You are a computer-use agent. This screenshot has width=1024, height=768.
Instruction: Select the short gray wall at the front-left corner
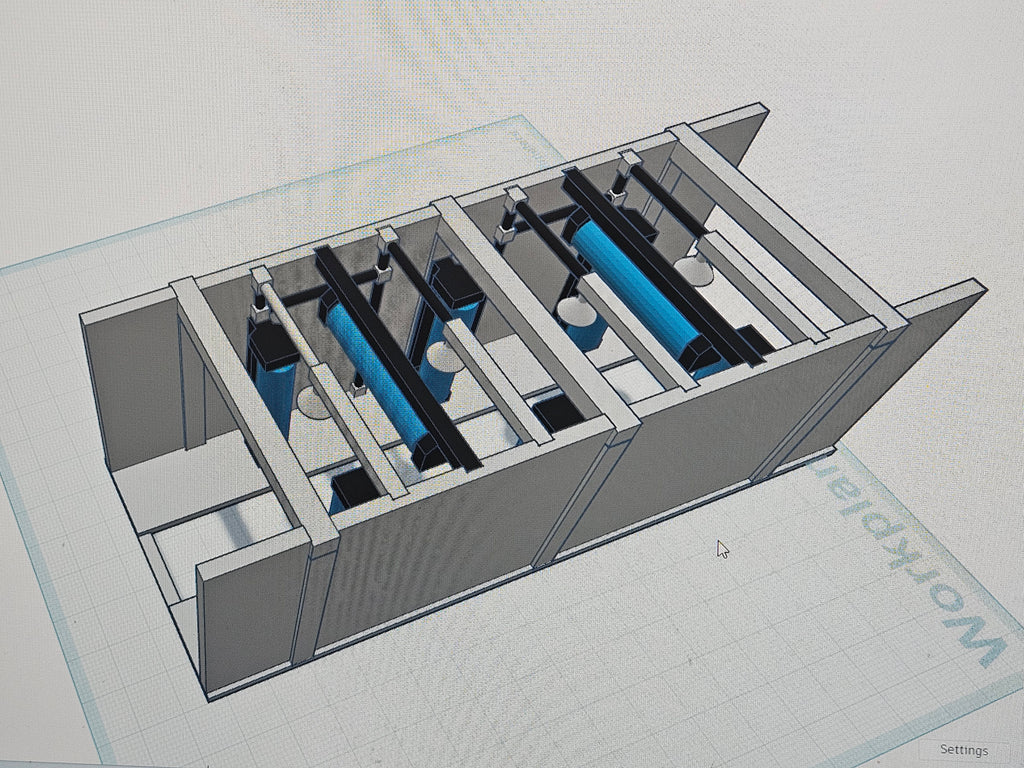click(250, 609)
